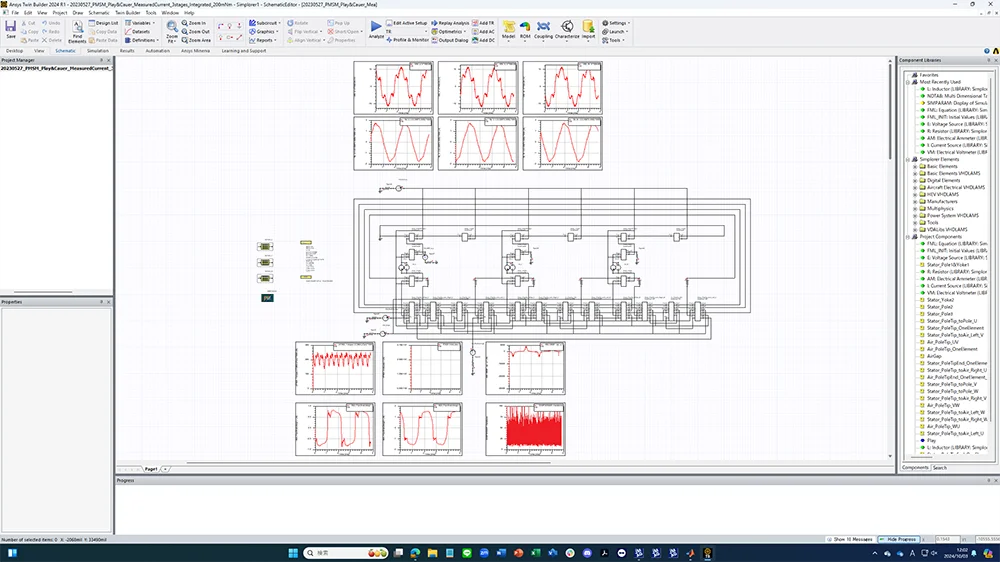Open the Twin Builder menu
The image size is (1000, 562).
[x=128, y=13]
